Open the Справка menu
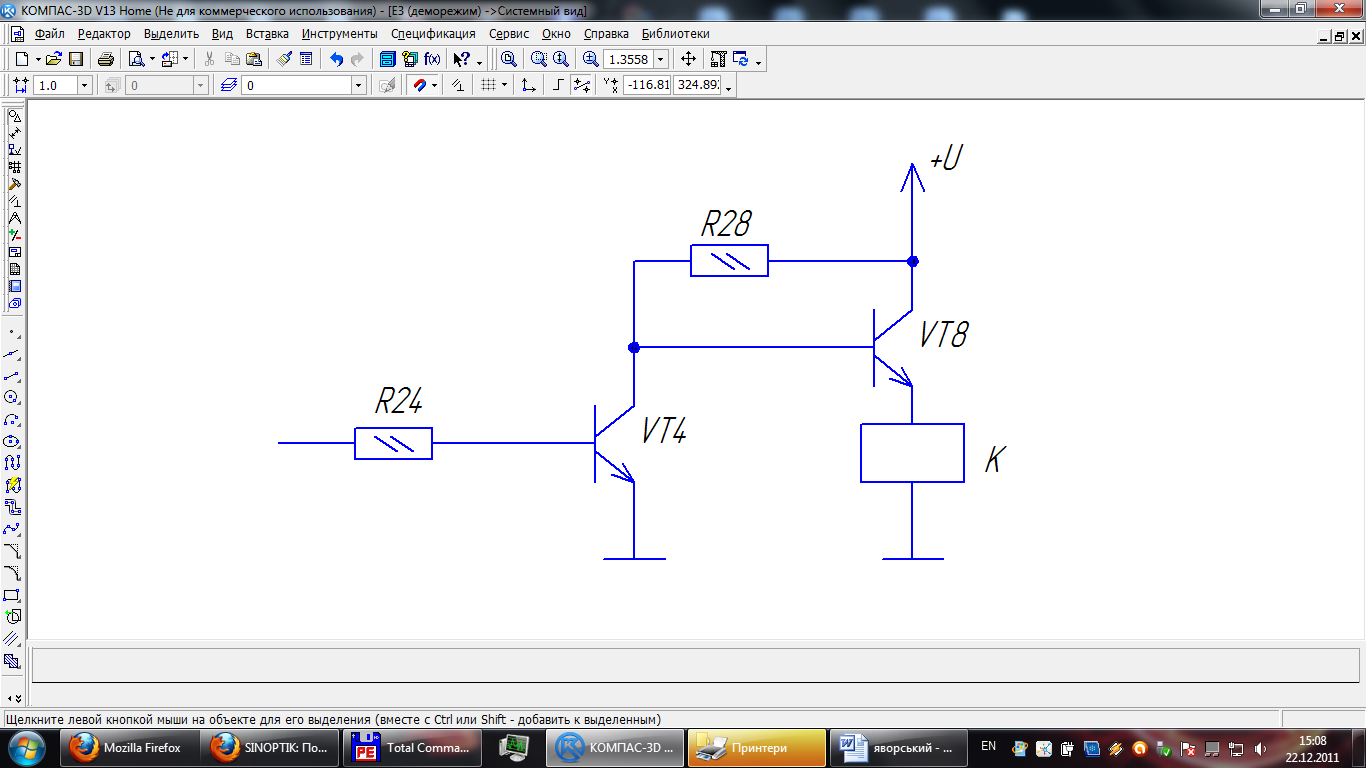This screenshot has width=1366, height=768. click(607, 33)
